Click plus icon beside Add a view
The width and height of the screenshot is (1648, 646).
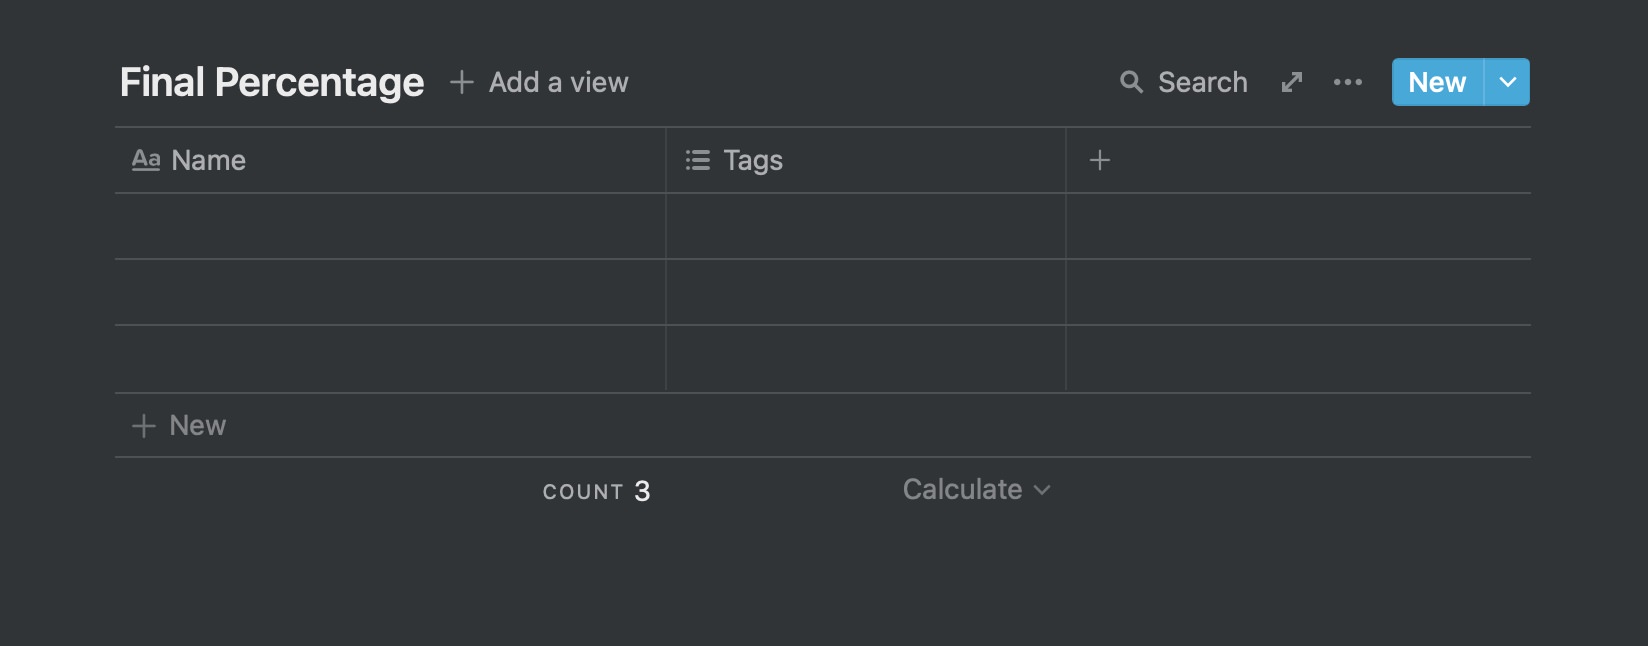(461, 82)
